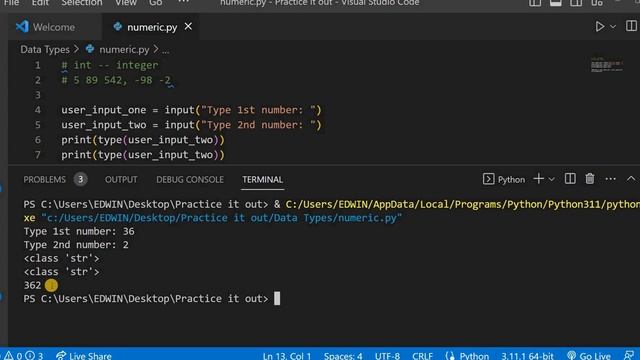Click the Python terminal shell label
The height and width of the screenshot is (360, 640).
(504, 180)
